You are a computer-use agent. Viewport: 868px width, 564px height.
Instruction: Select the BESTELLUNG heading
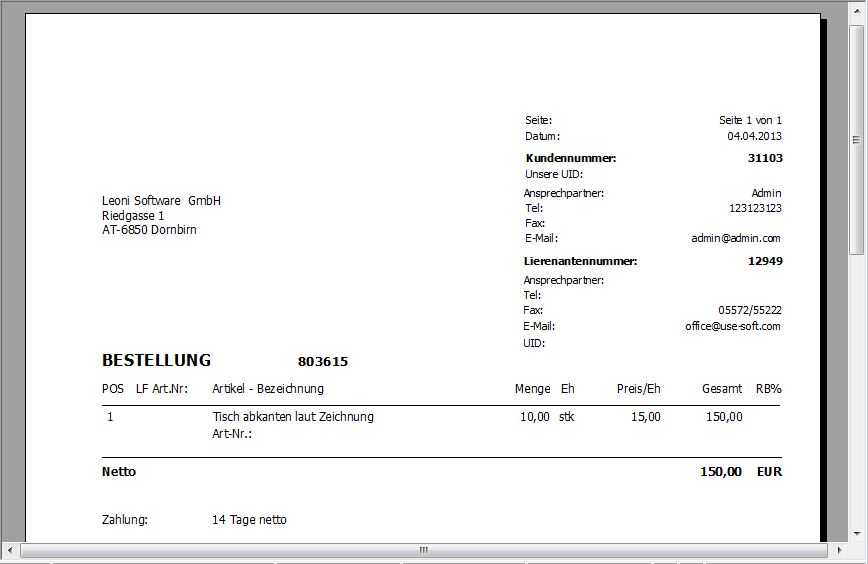[x=156, y=360]
